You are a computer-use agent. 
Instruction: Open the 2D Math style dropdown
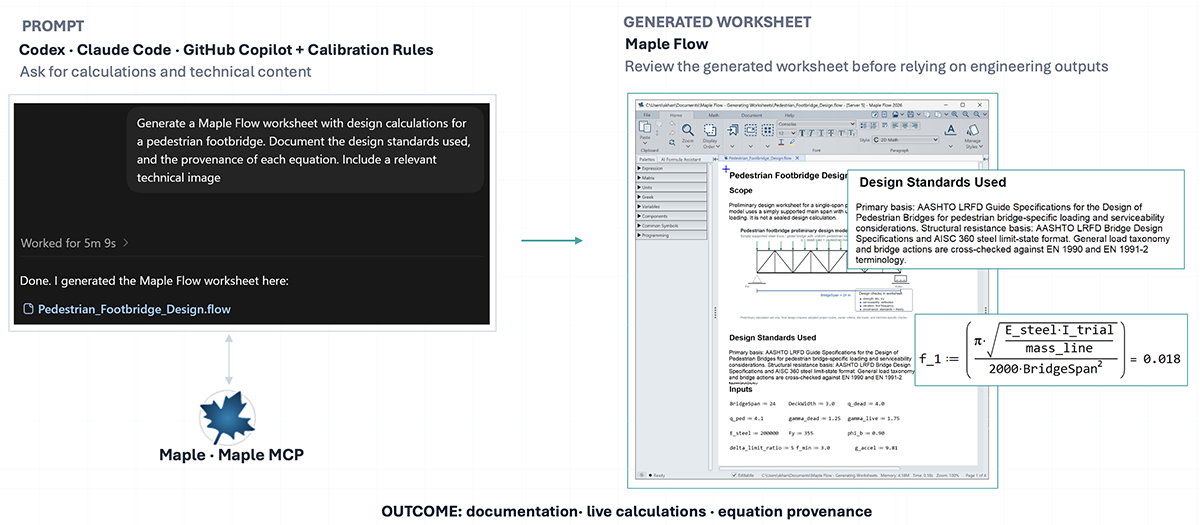click(x=905, y=140)
